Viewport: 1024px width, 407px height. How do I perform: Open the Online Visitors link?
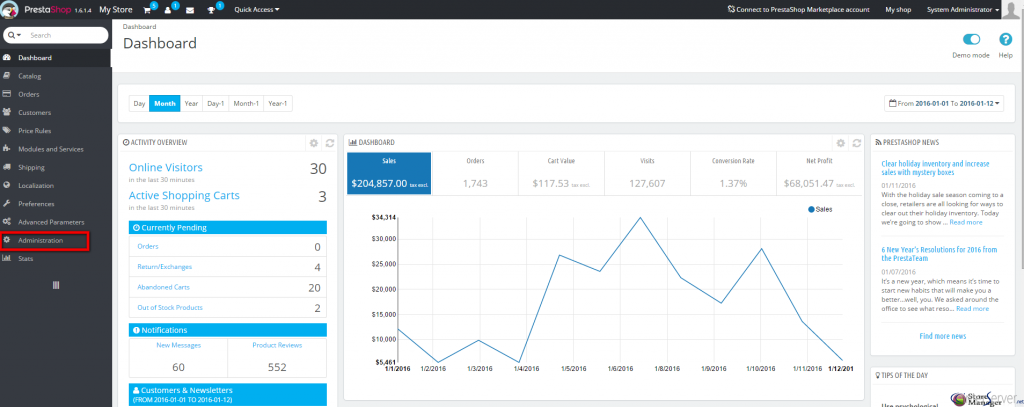[165, 167]
